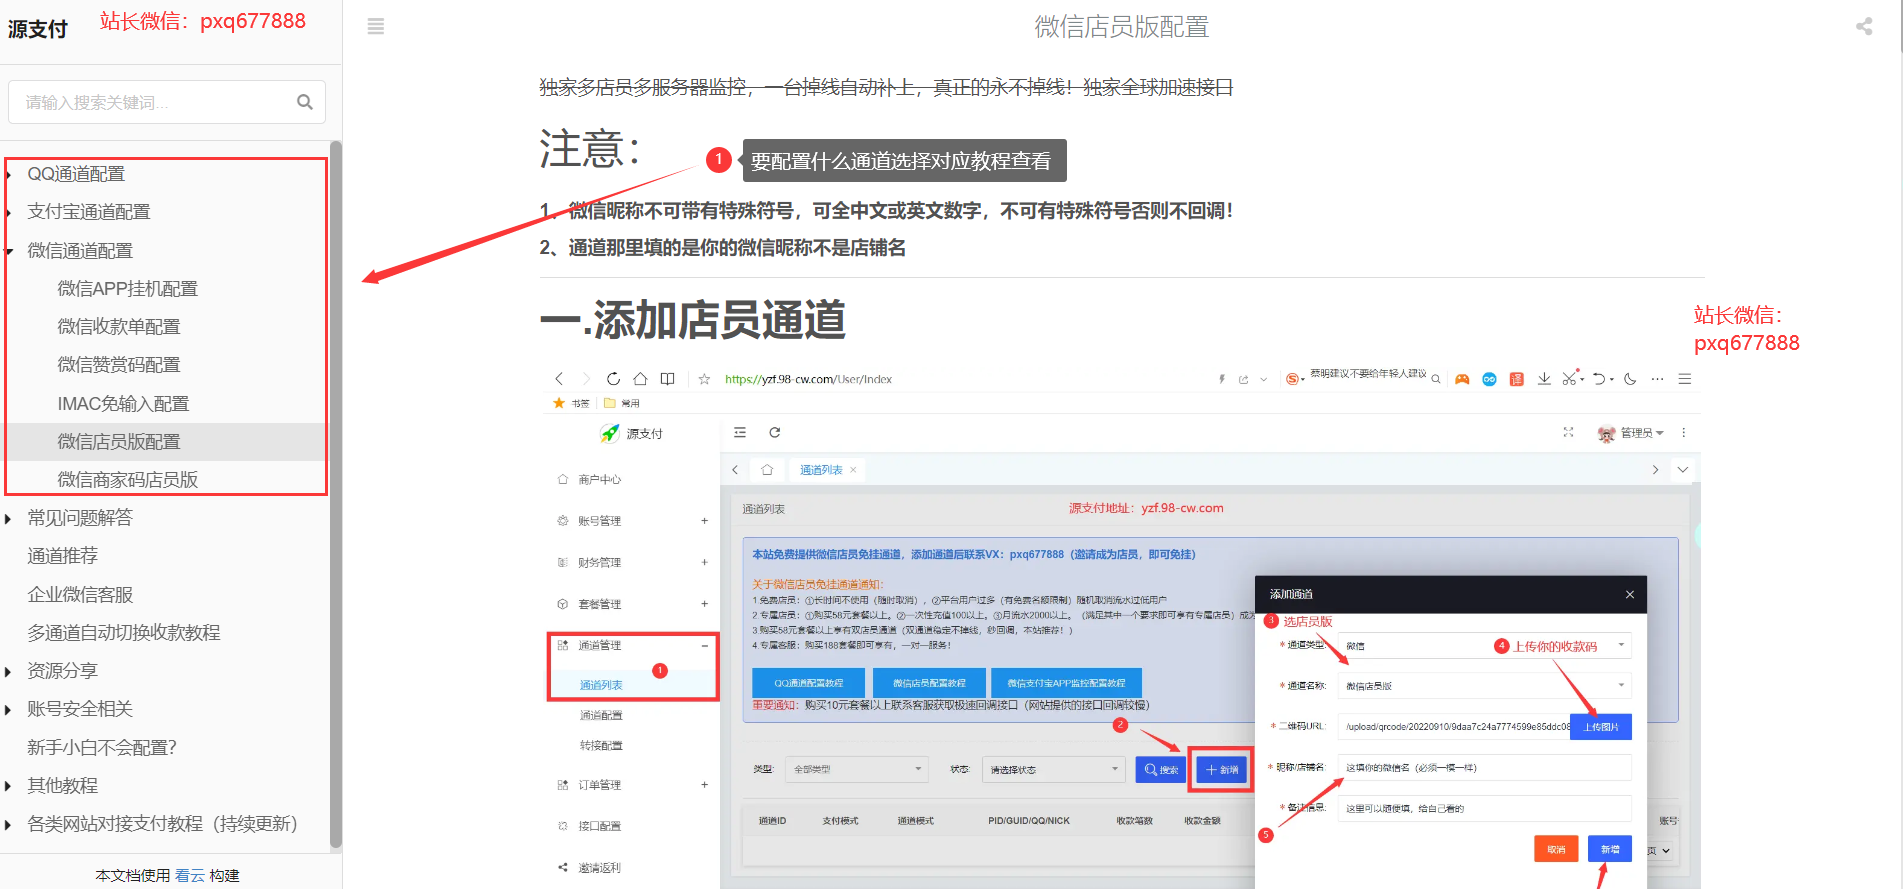Collapse the 微信通道配置 tree arrow

(9, 251)
